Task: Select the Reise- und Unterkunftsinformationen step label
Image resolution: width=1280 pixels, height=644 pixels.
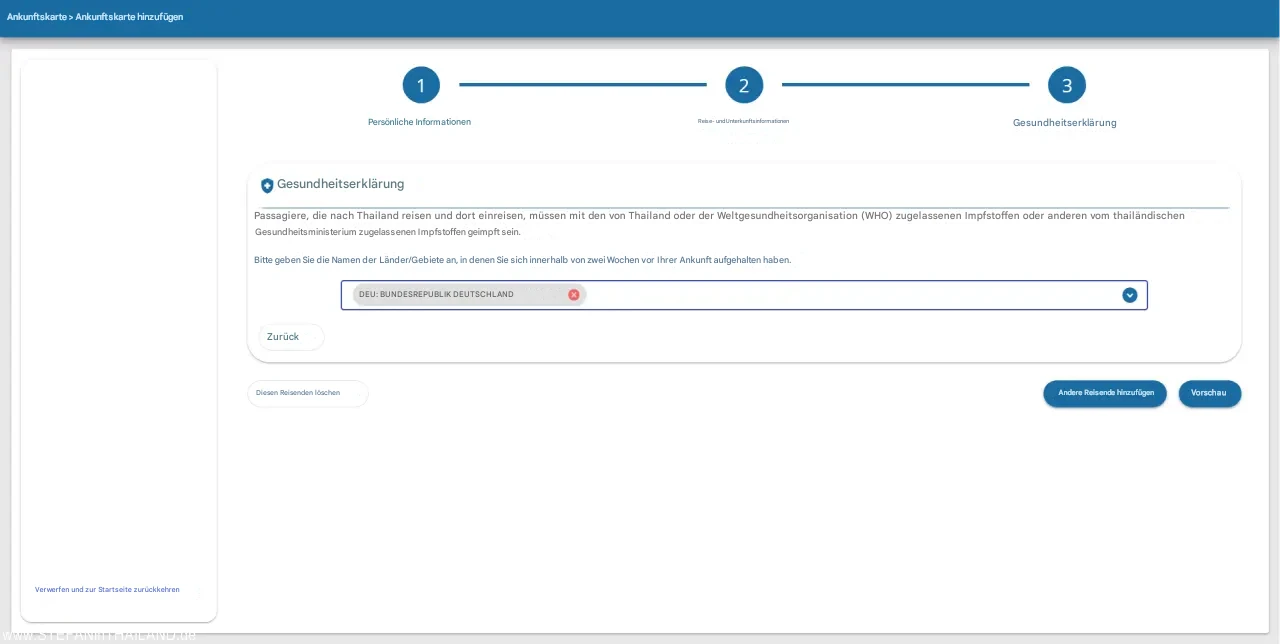Action: coord(743,121)
